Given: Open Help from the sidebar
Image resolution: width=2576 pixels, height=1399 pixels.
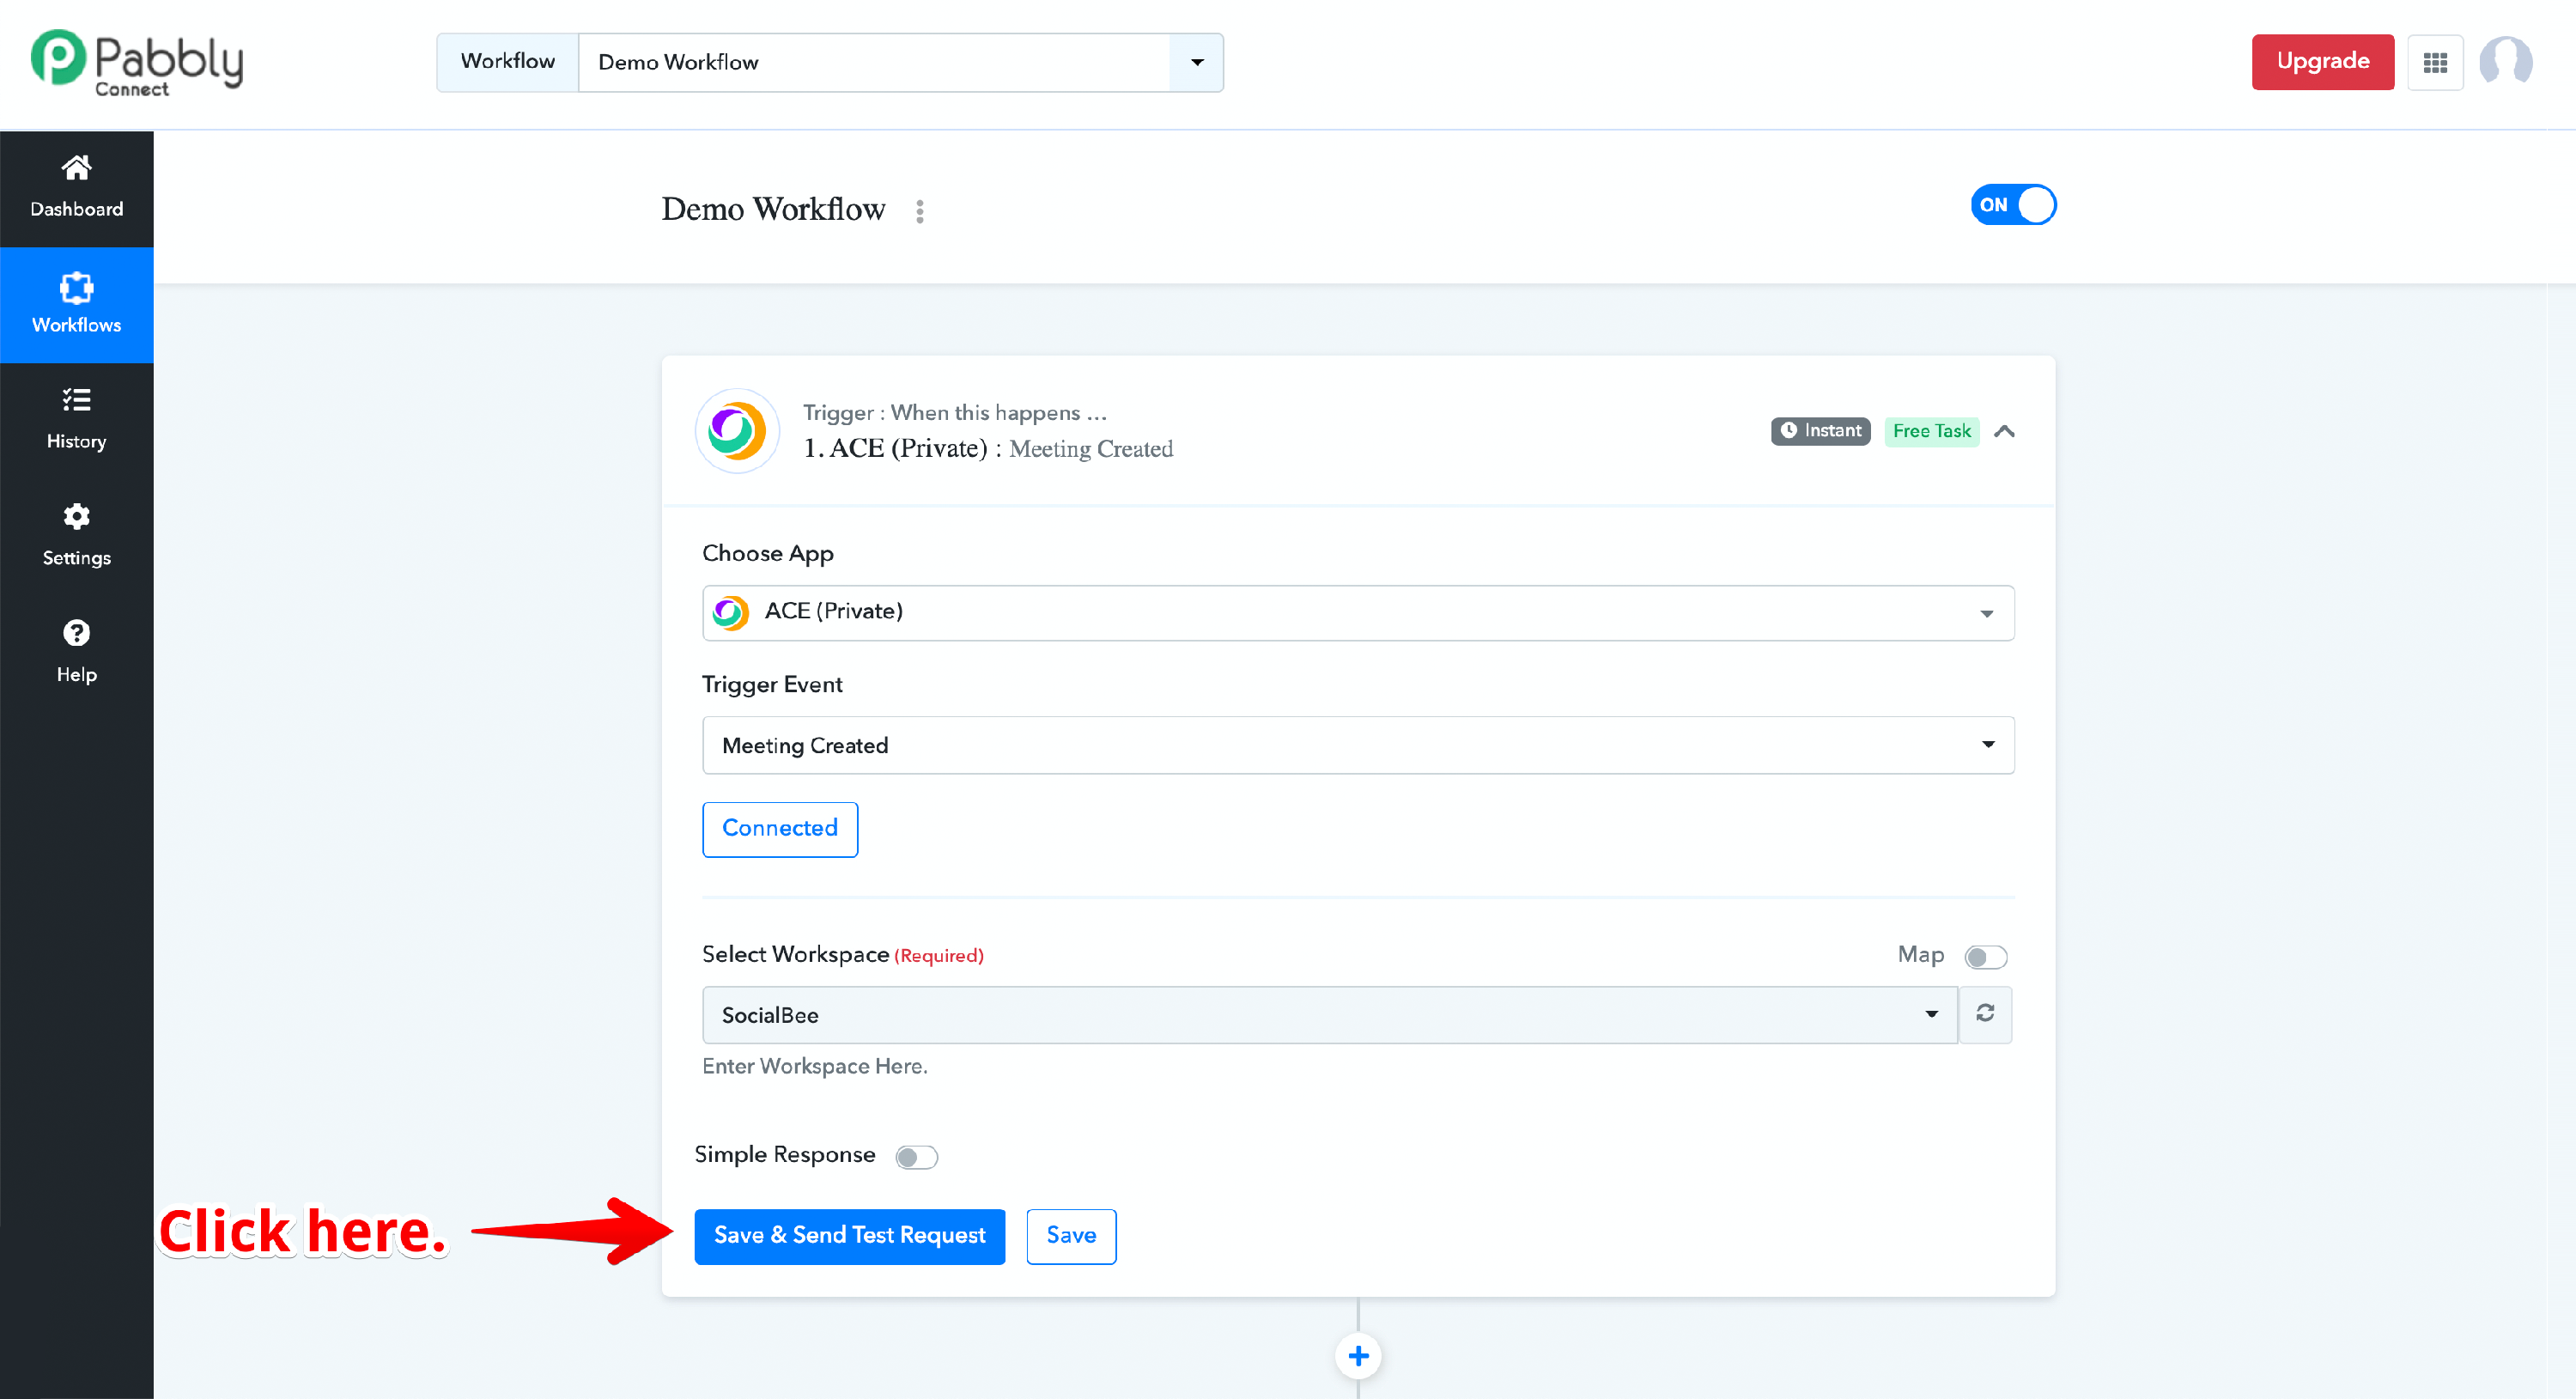Looking at the screenshot, I should click(76, 650).
